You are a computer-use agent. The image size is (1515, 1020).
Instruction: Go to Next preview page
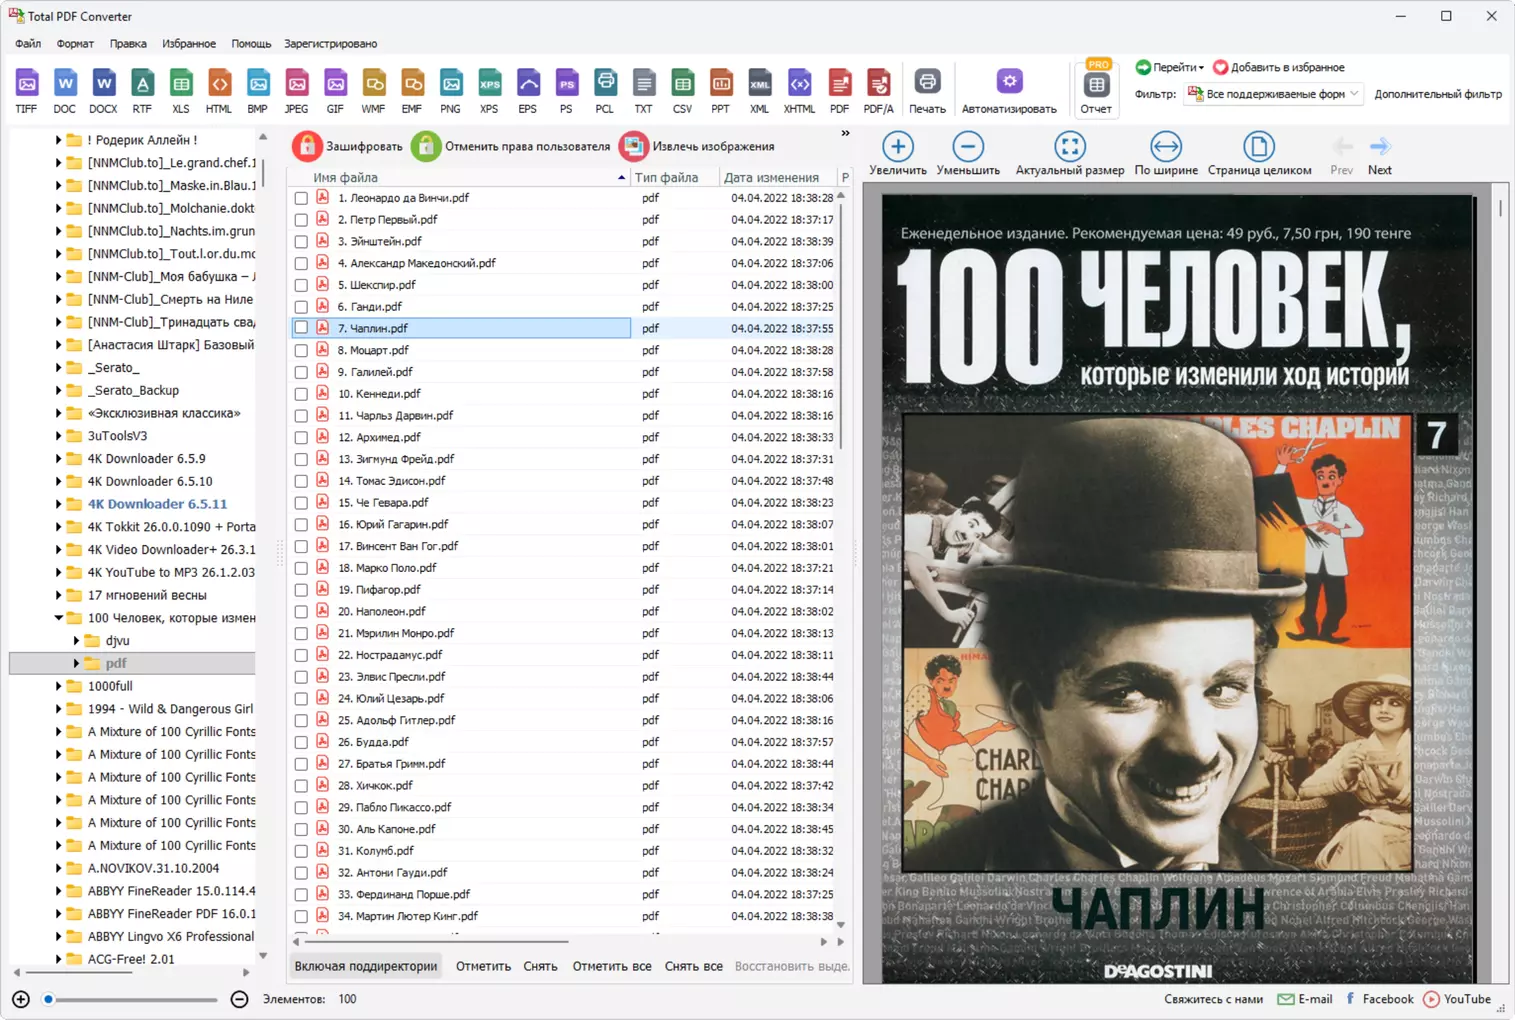click(x=1380, y=156)
